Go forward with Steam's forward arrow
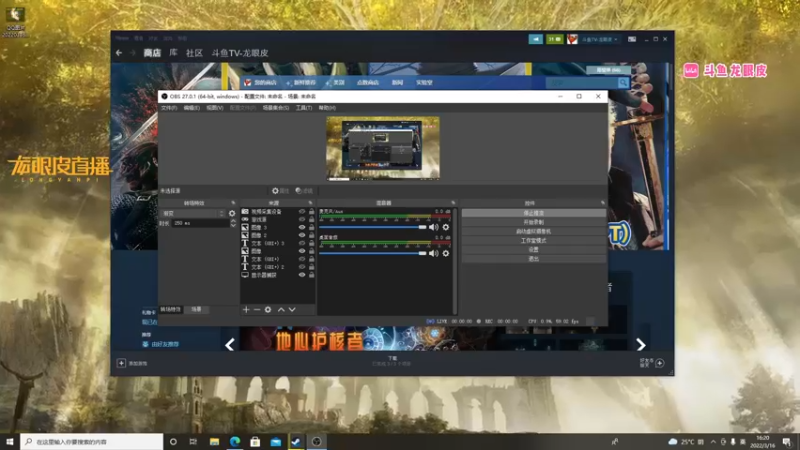 tap(133, 53)
